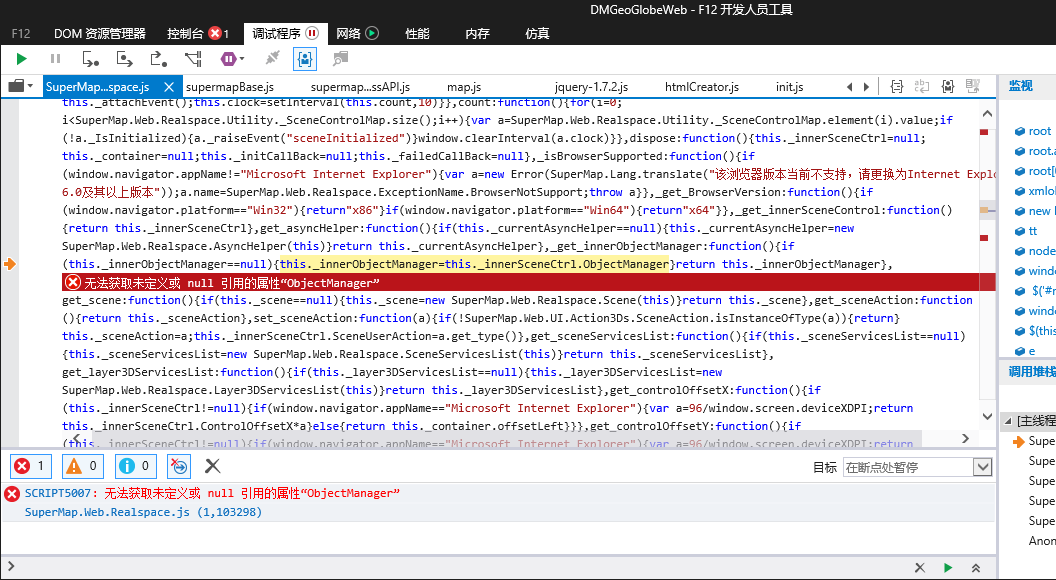Click the Step Over icon
The height and width of the screenshot is (580, 1056).
[x=125, y=59]
